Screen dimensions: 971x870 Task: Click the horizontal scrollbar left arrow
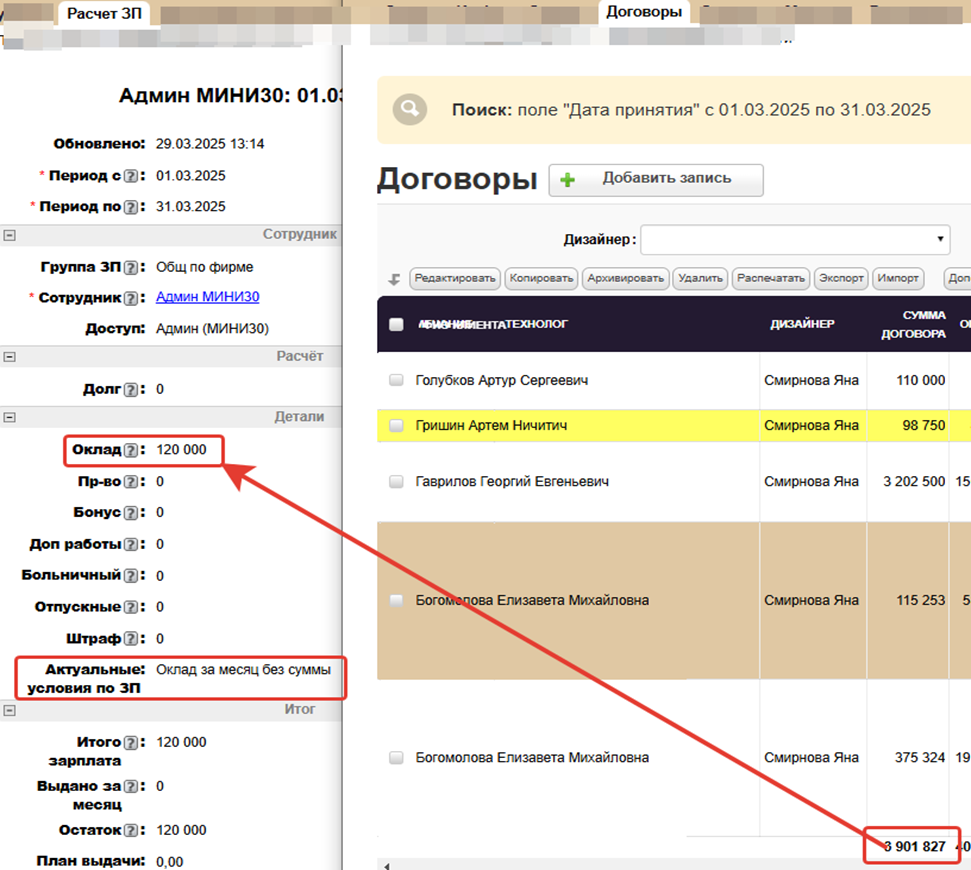pyautogui.click(x=387, y=865)
